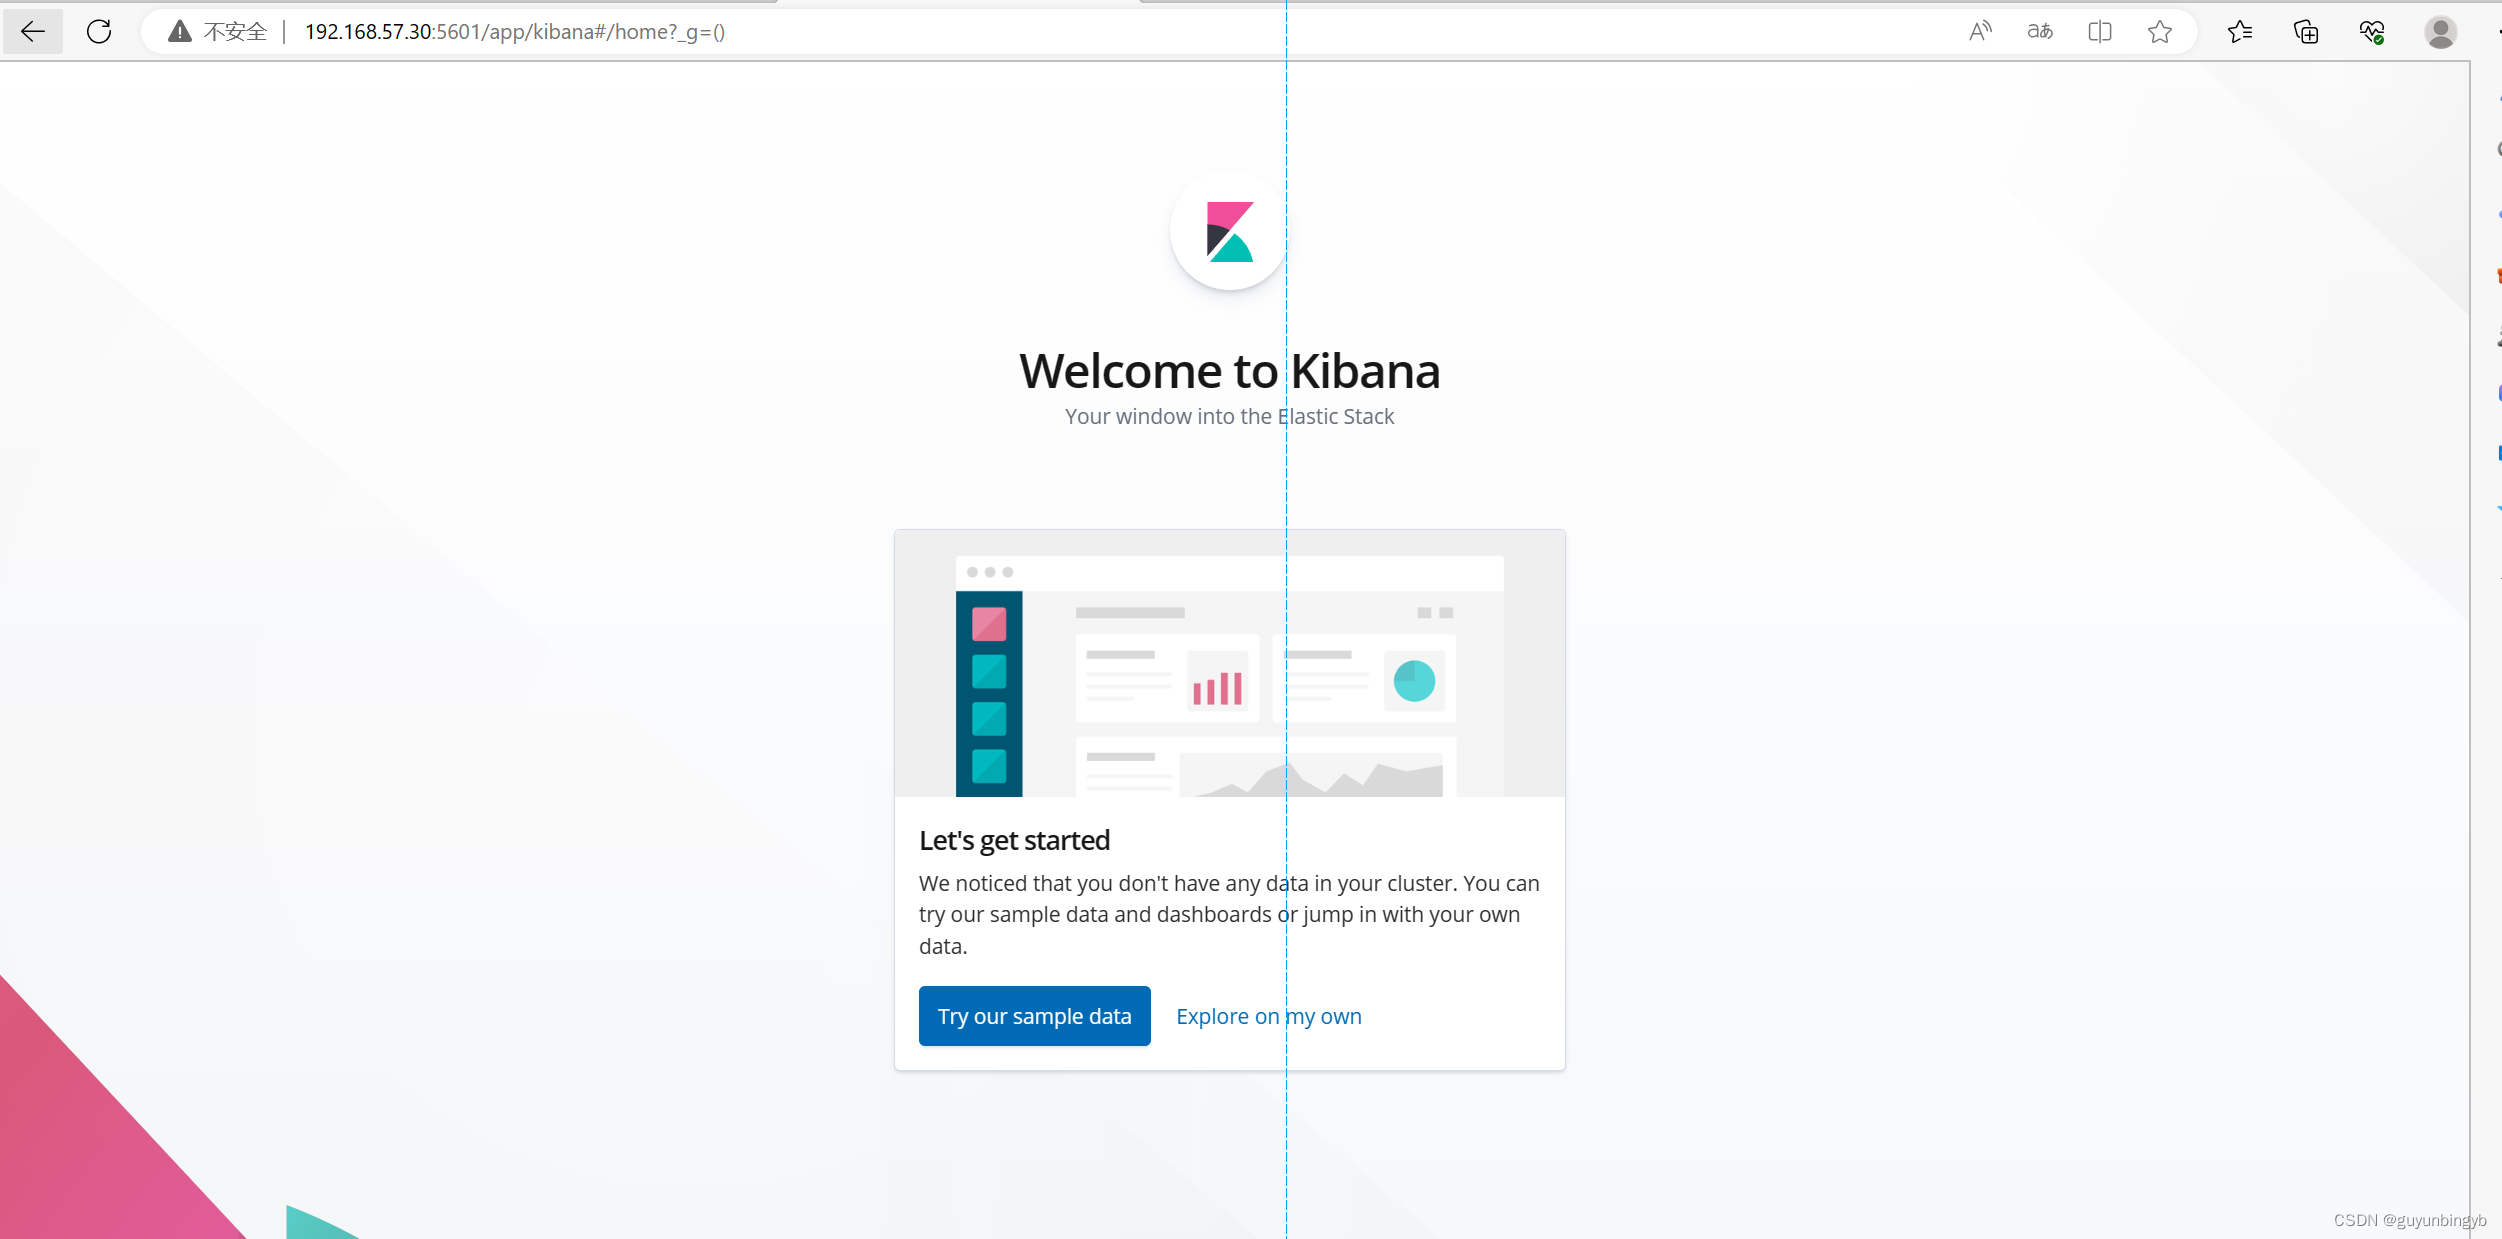Image resolution: width=2502 pixels, height=1239 pixels.
Task: Click the browser split screen icon
Action: pos(2097,30)
